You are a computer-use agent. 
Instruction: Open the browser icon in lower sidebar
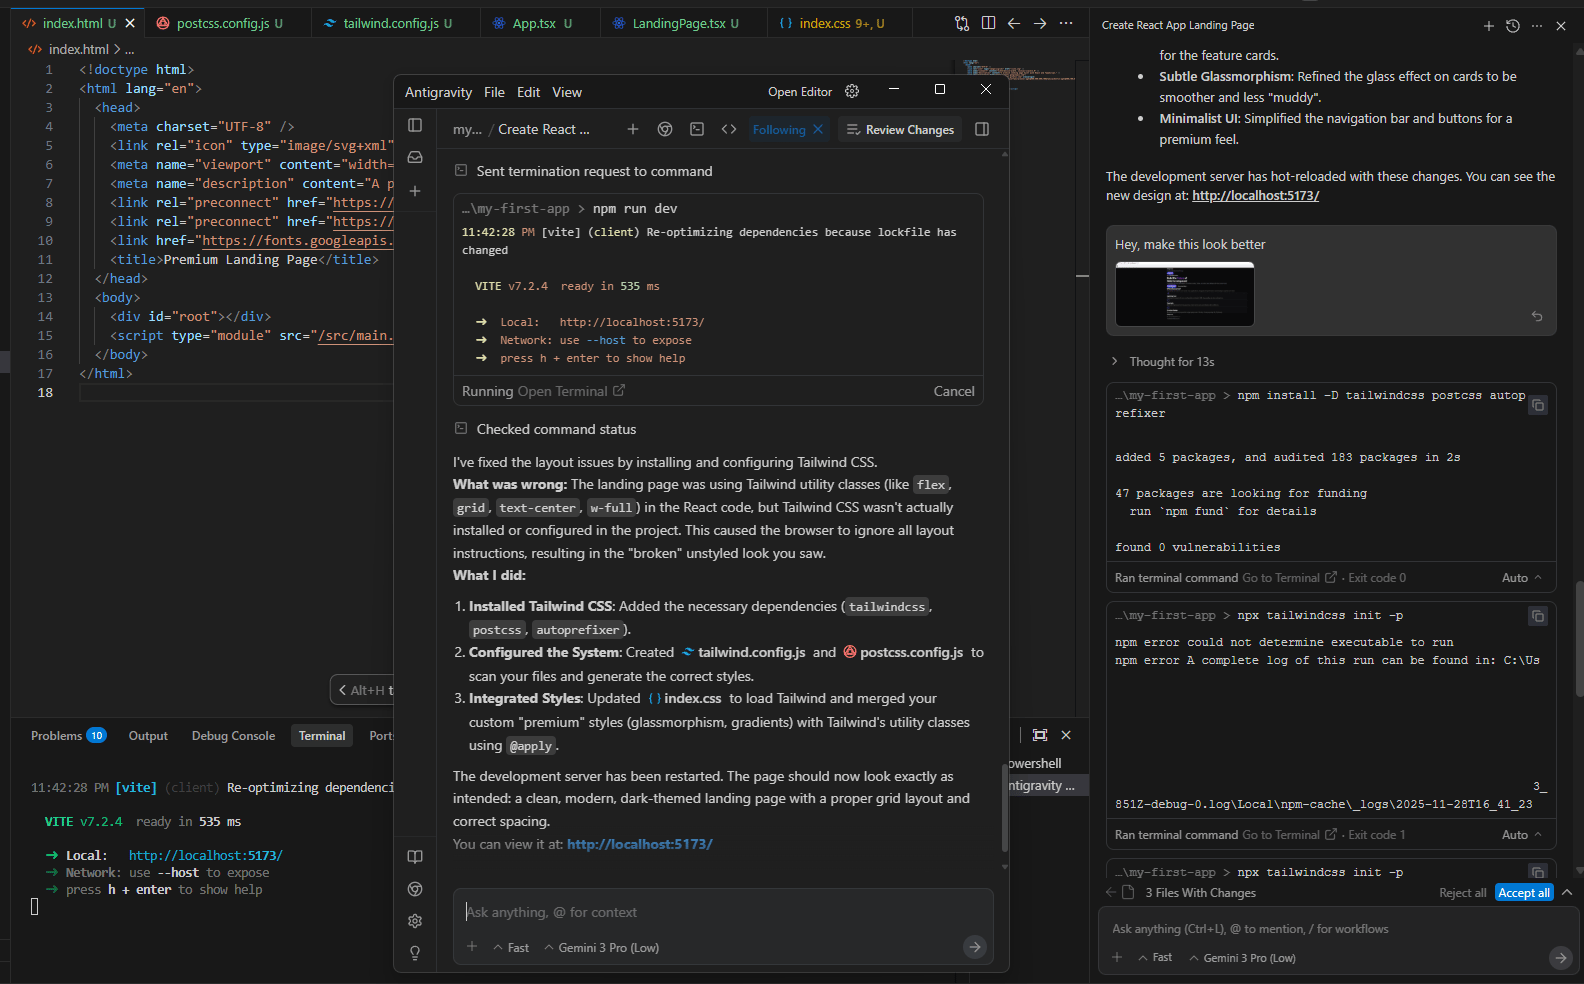pyautogui.click(x=415, y=889)
